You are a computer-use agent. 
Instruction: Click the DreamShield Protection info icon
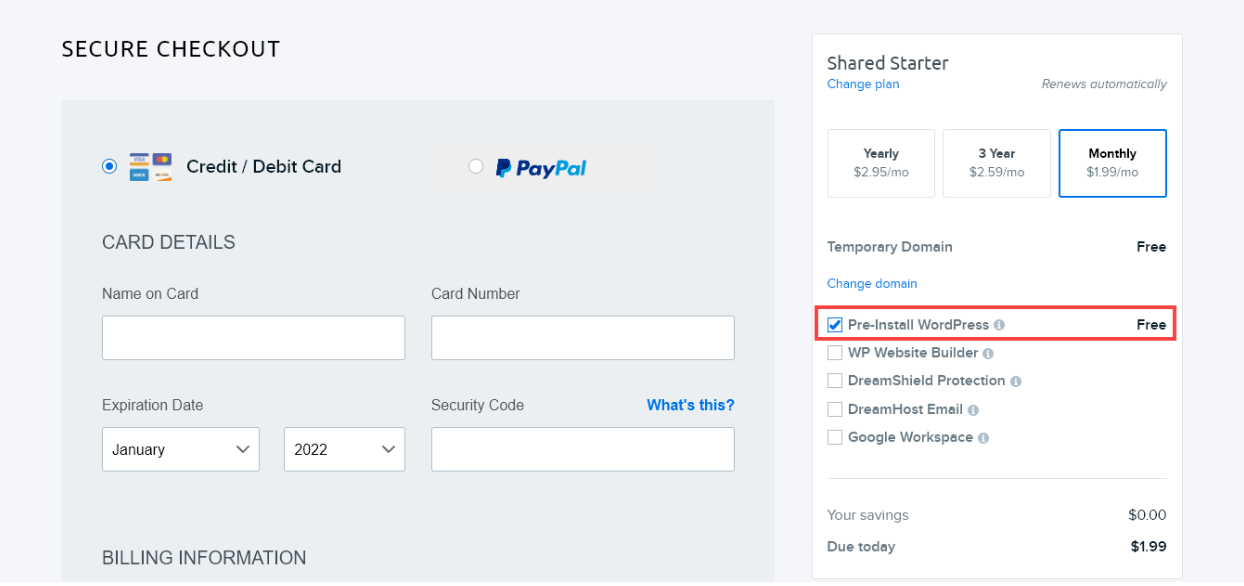pos(1016,380)
